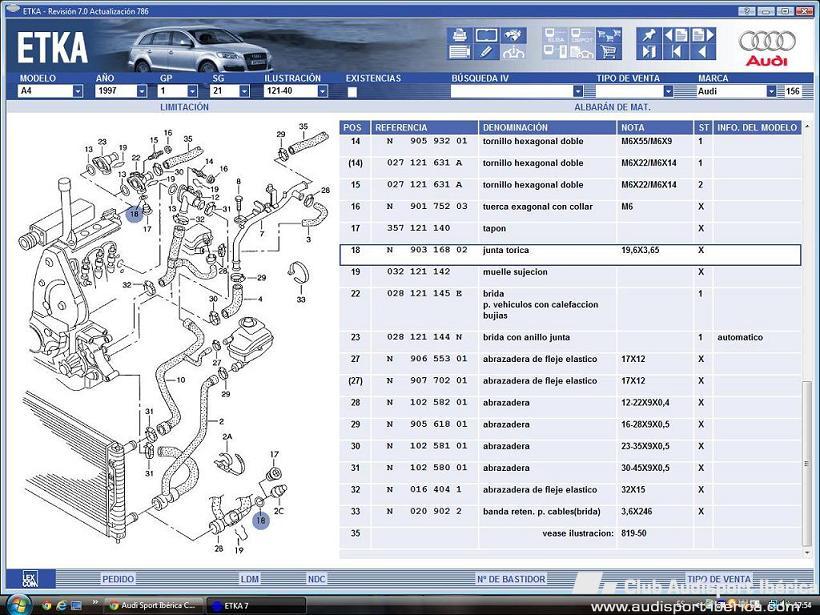Screen dimensions: 820x615
Task: Open search with the binoculars icon
Action: point(514,36)
